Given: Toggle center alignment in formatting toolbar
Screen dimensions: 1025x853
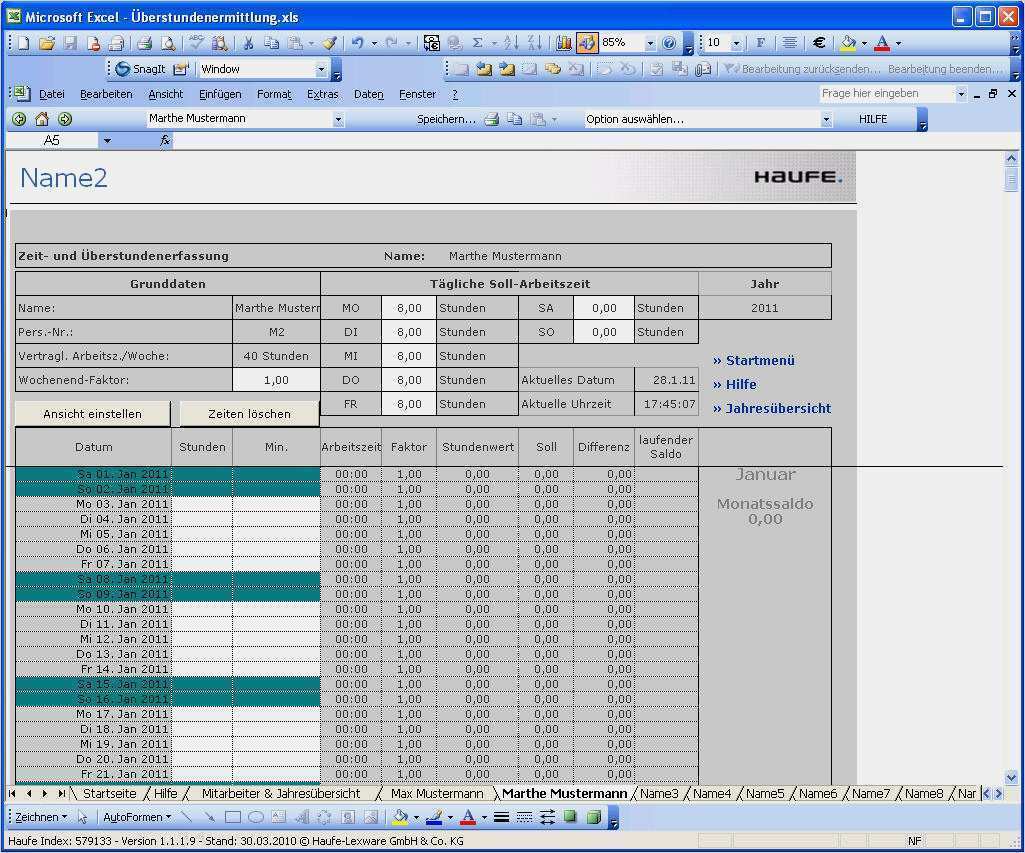Looking at the screenshot, I should point(789,43).
